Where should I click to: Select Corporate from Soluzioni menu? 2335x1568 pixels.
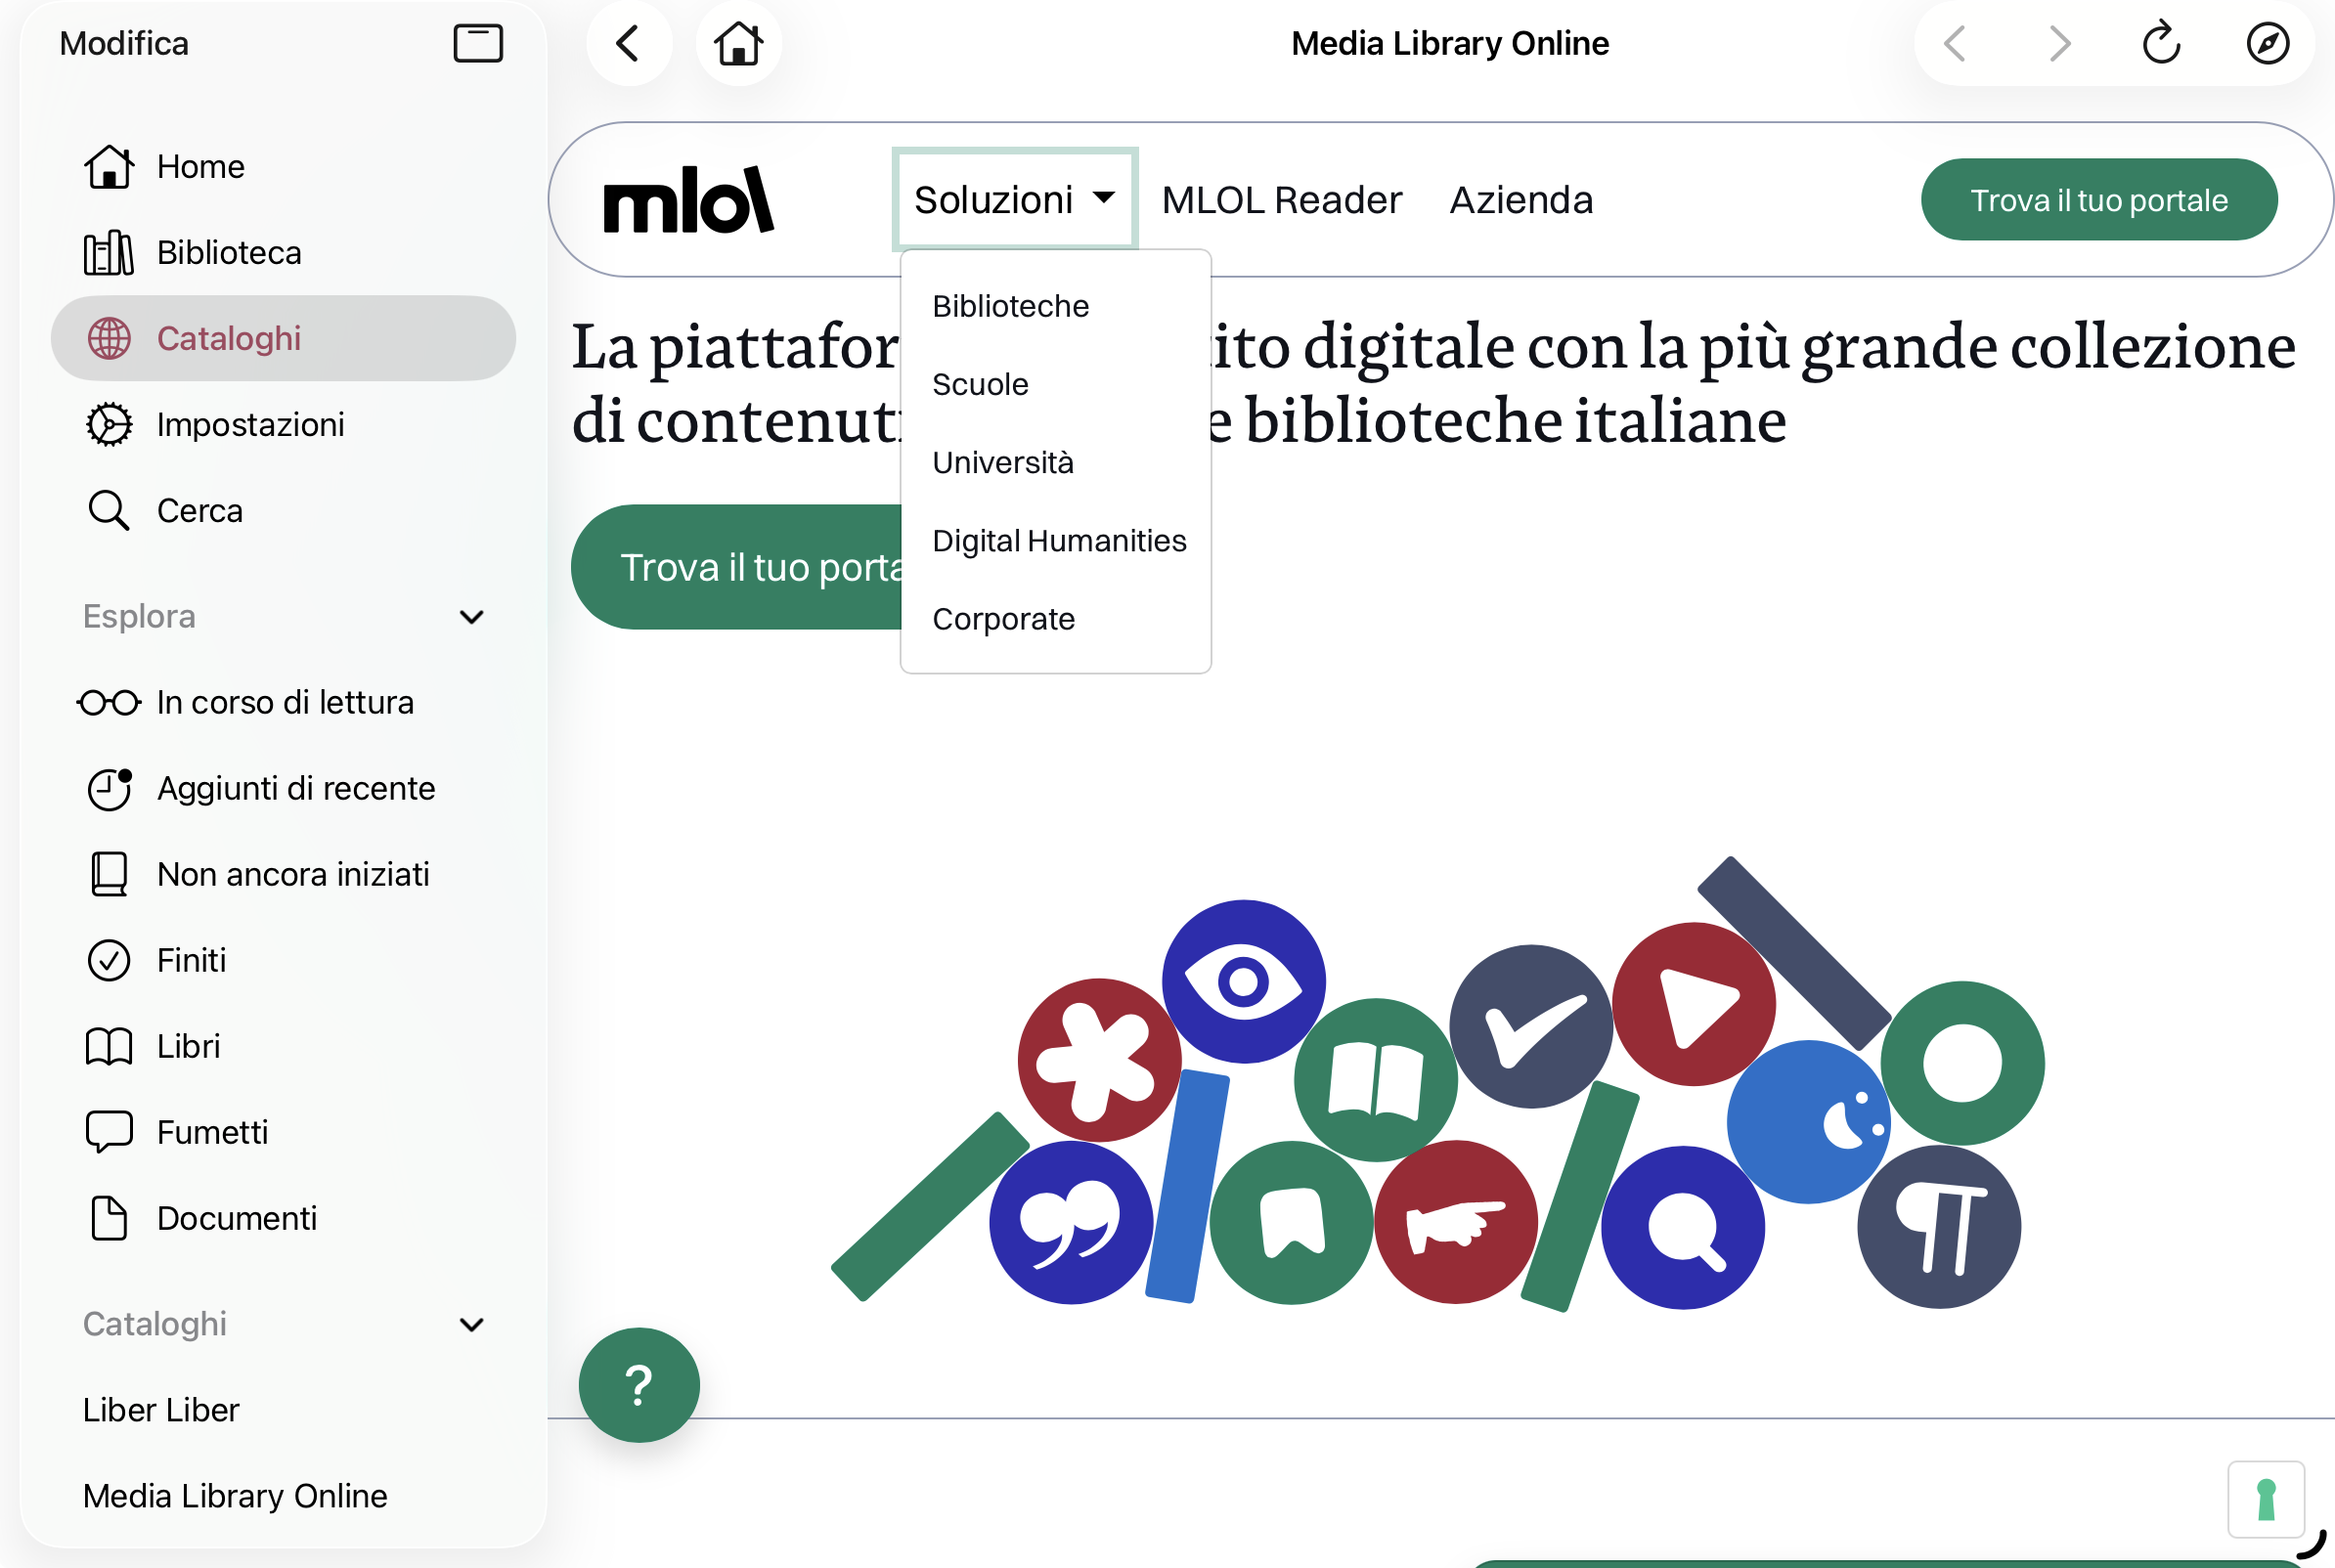1003,619
